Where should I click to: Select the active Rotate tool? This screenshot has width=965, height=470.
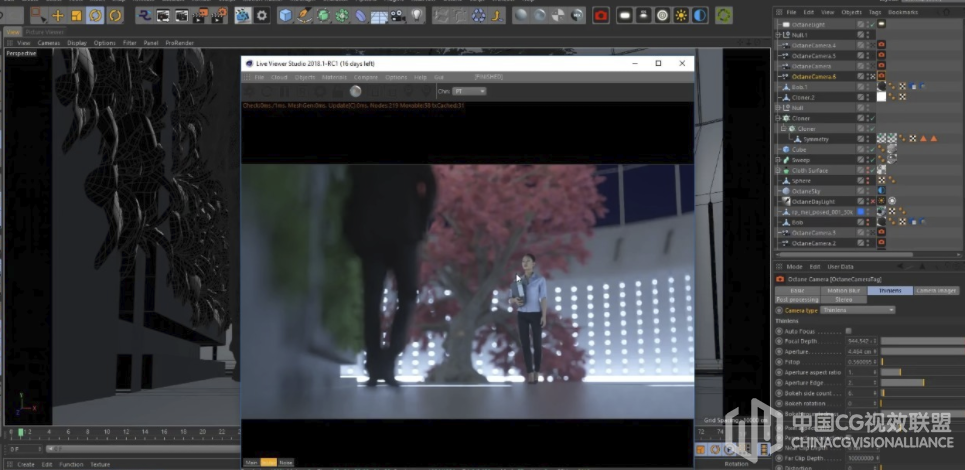pos(95,15)
